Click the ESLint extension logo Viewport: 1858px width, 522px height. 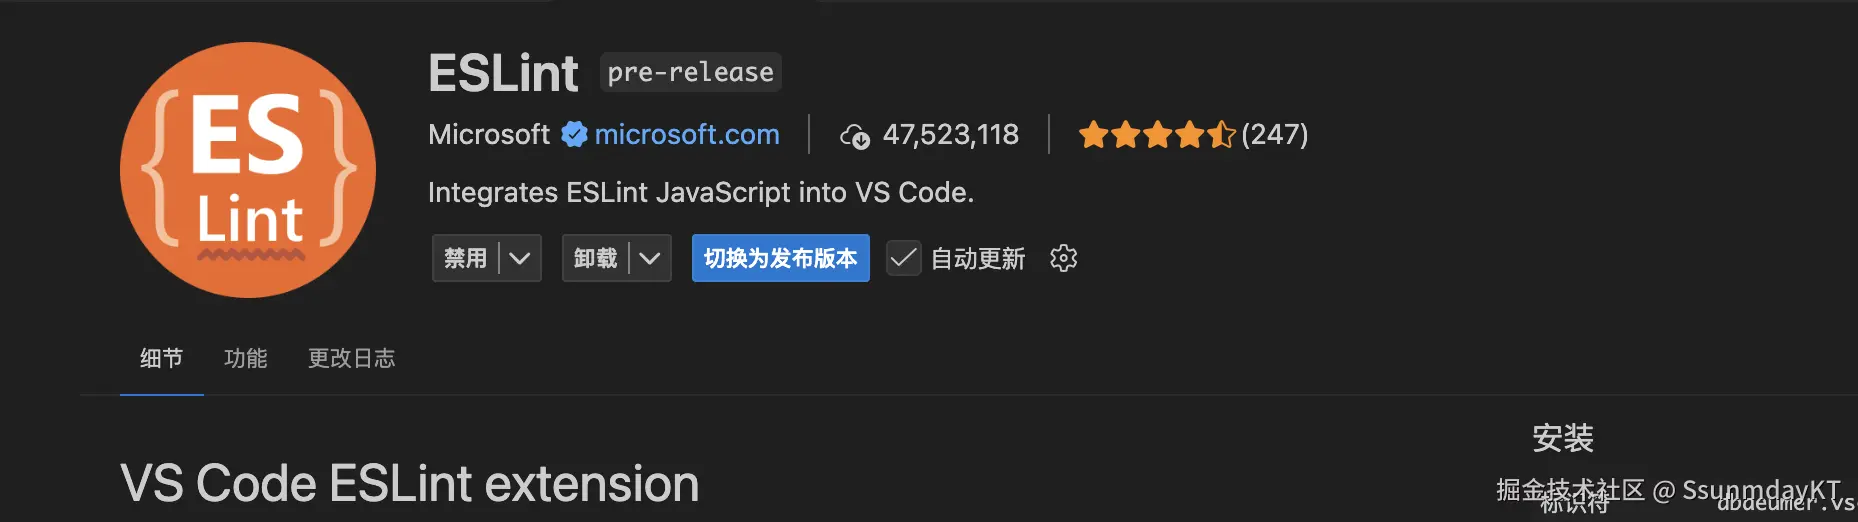[x=248, y=170]
